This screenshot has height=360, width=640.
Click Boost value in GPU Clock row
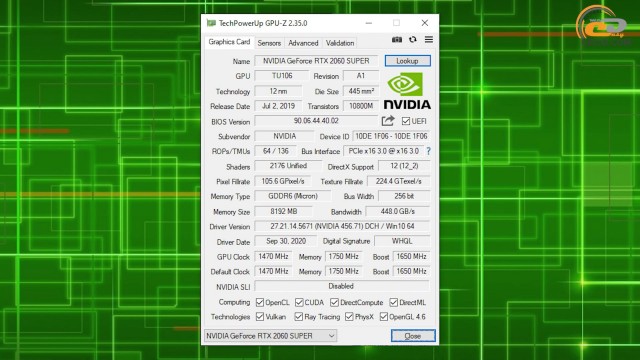tap(411, 256)
